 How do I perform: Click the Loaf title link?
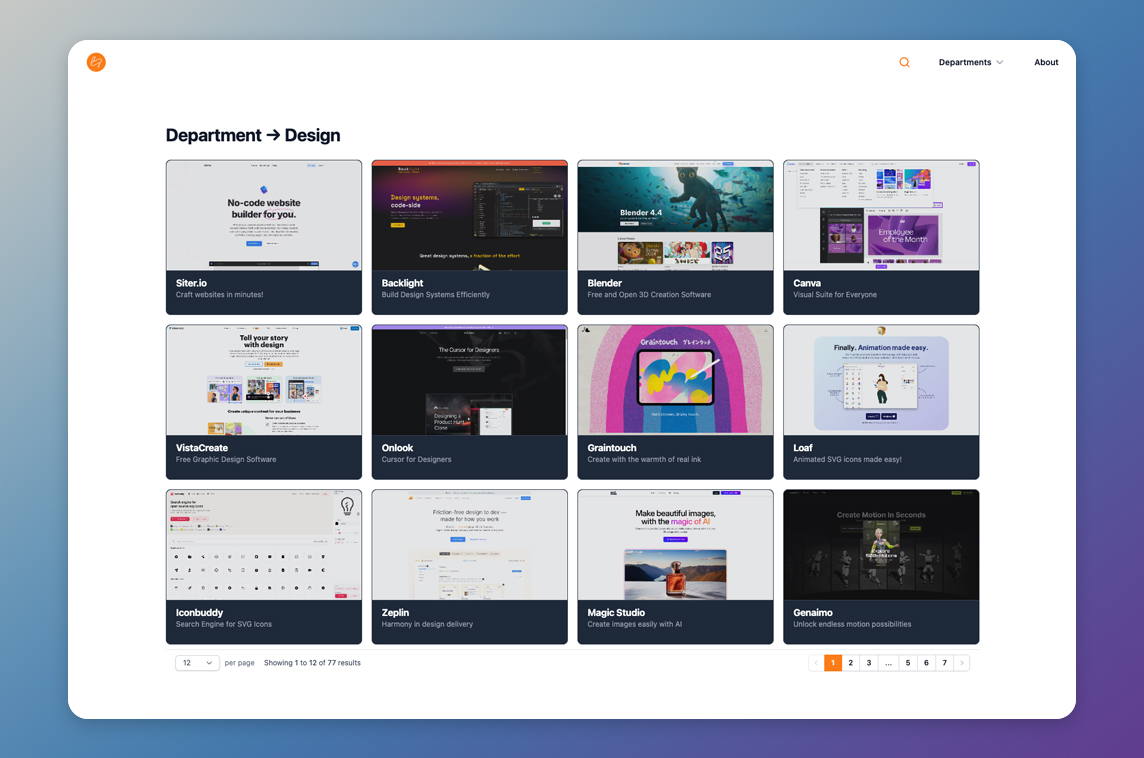click(x=803, y=448)
